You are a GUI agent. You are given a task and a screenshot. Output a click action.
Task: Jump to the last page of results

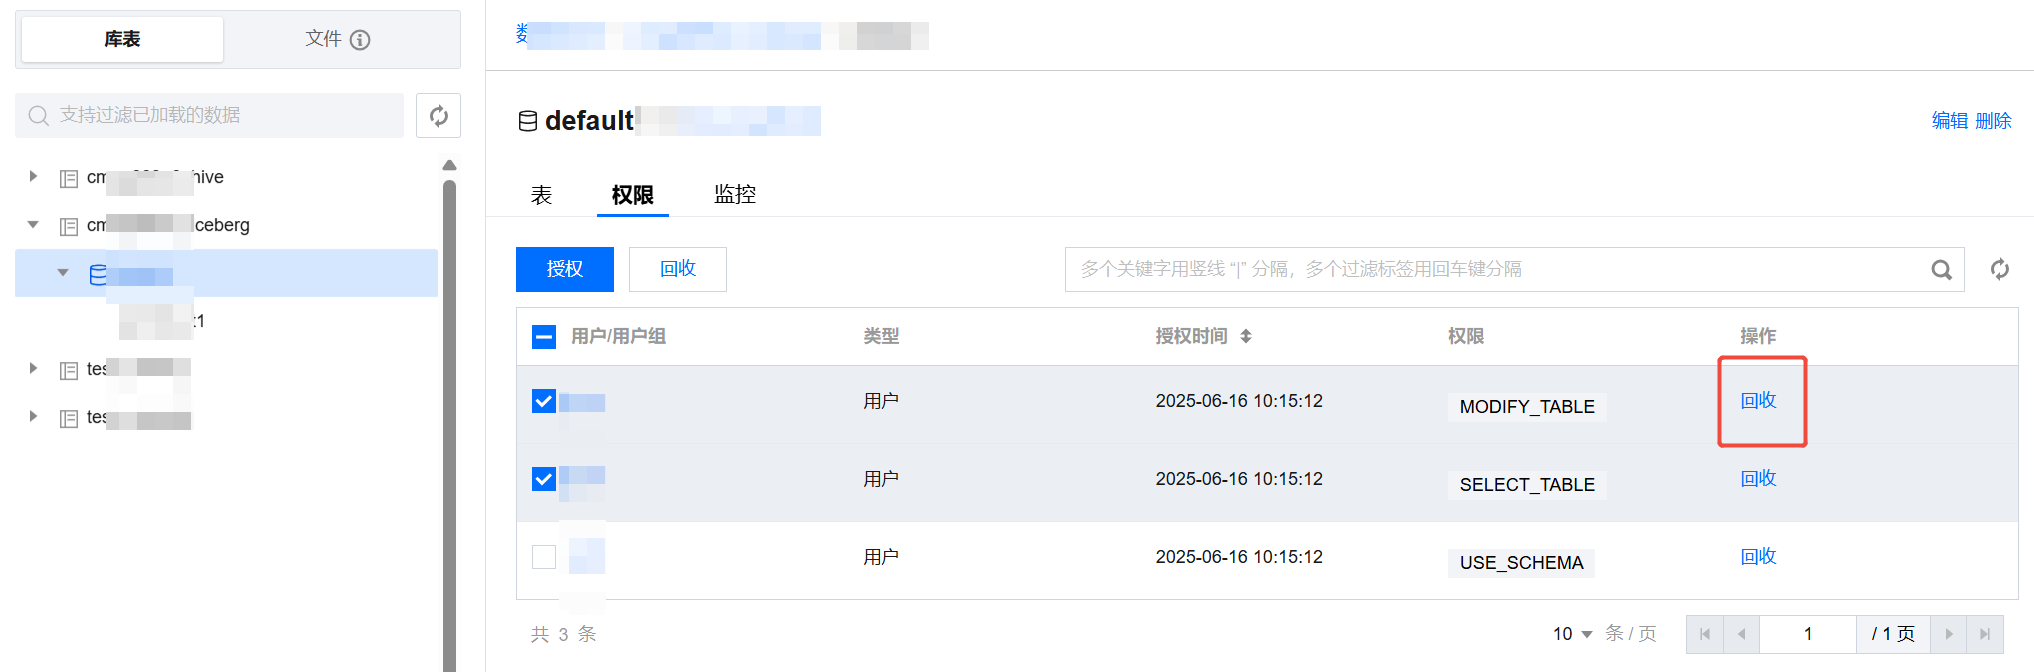(1985, 634)
